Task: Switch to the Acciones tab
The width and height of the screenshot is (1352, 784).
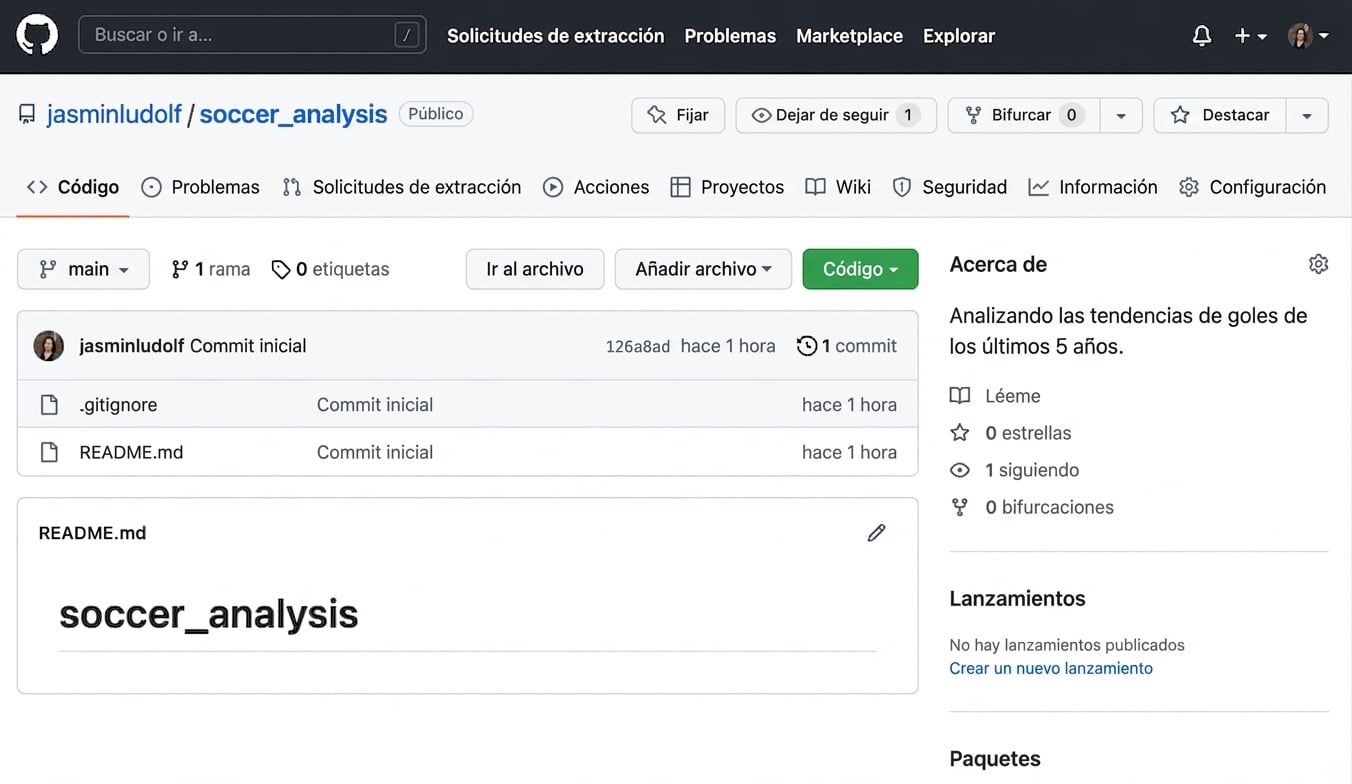Action: click(596, 187)
